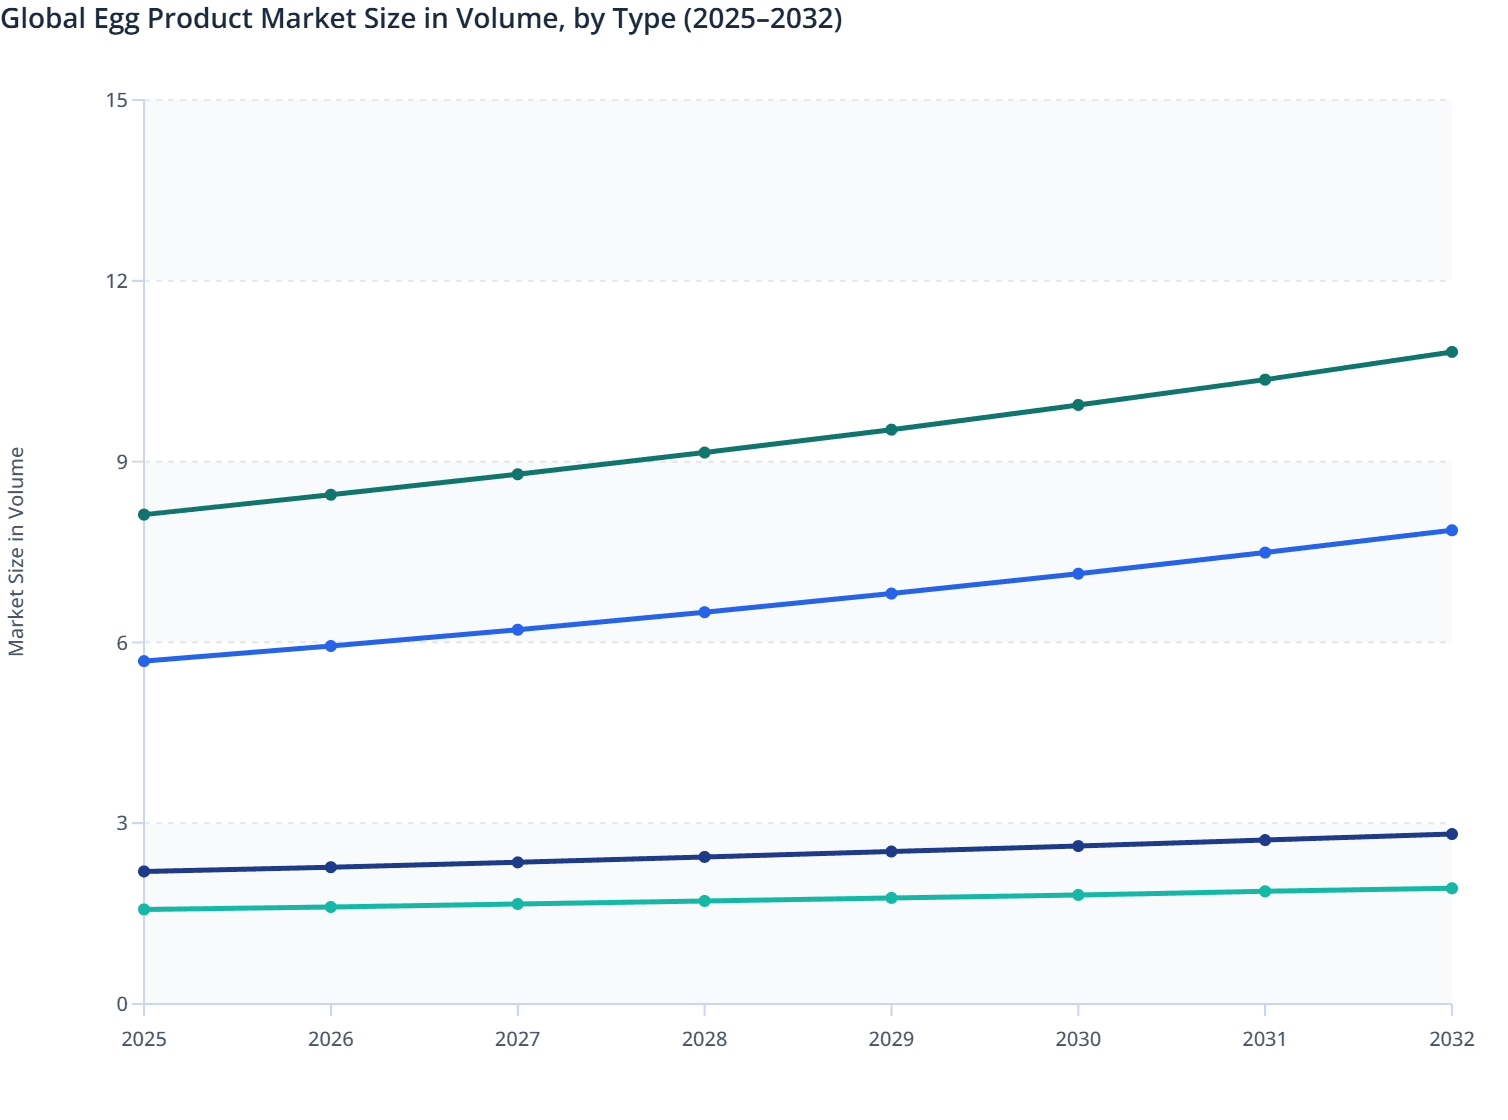The width and height of the screenshot is (1508, 1120).
Task: Select the 2030 x-axis year label
Action: tap(1078, 1039)
